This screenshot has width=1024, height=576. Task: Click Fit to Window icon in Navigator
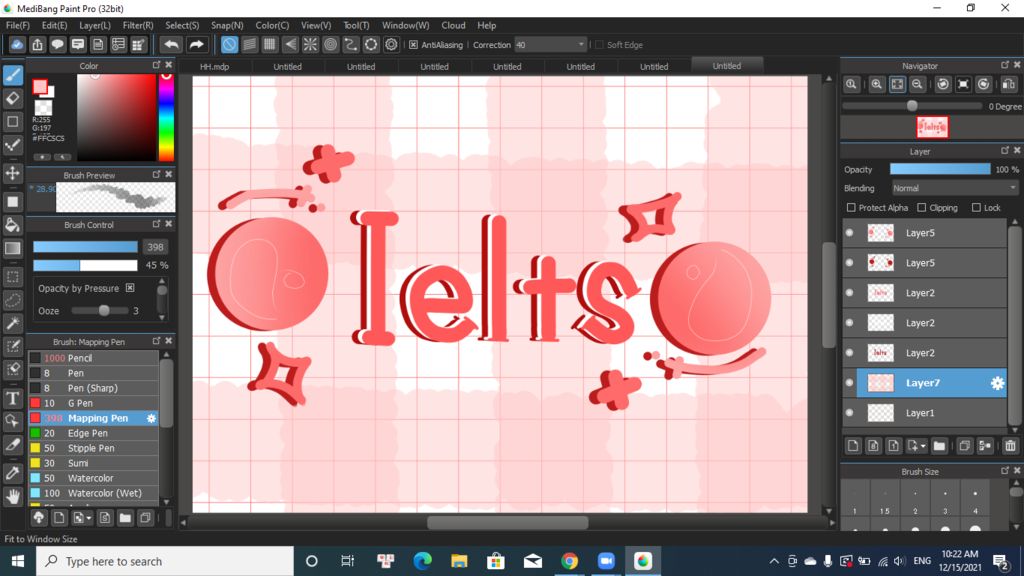[897, 84]
